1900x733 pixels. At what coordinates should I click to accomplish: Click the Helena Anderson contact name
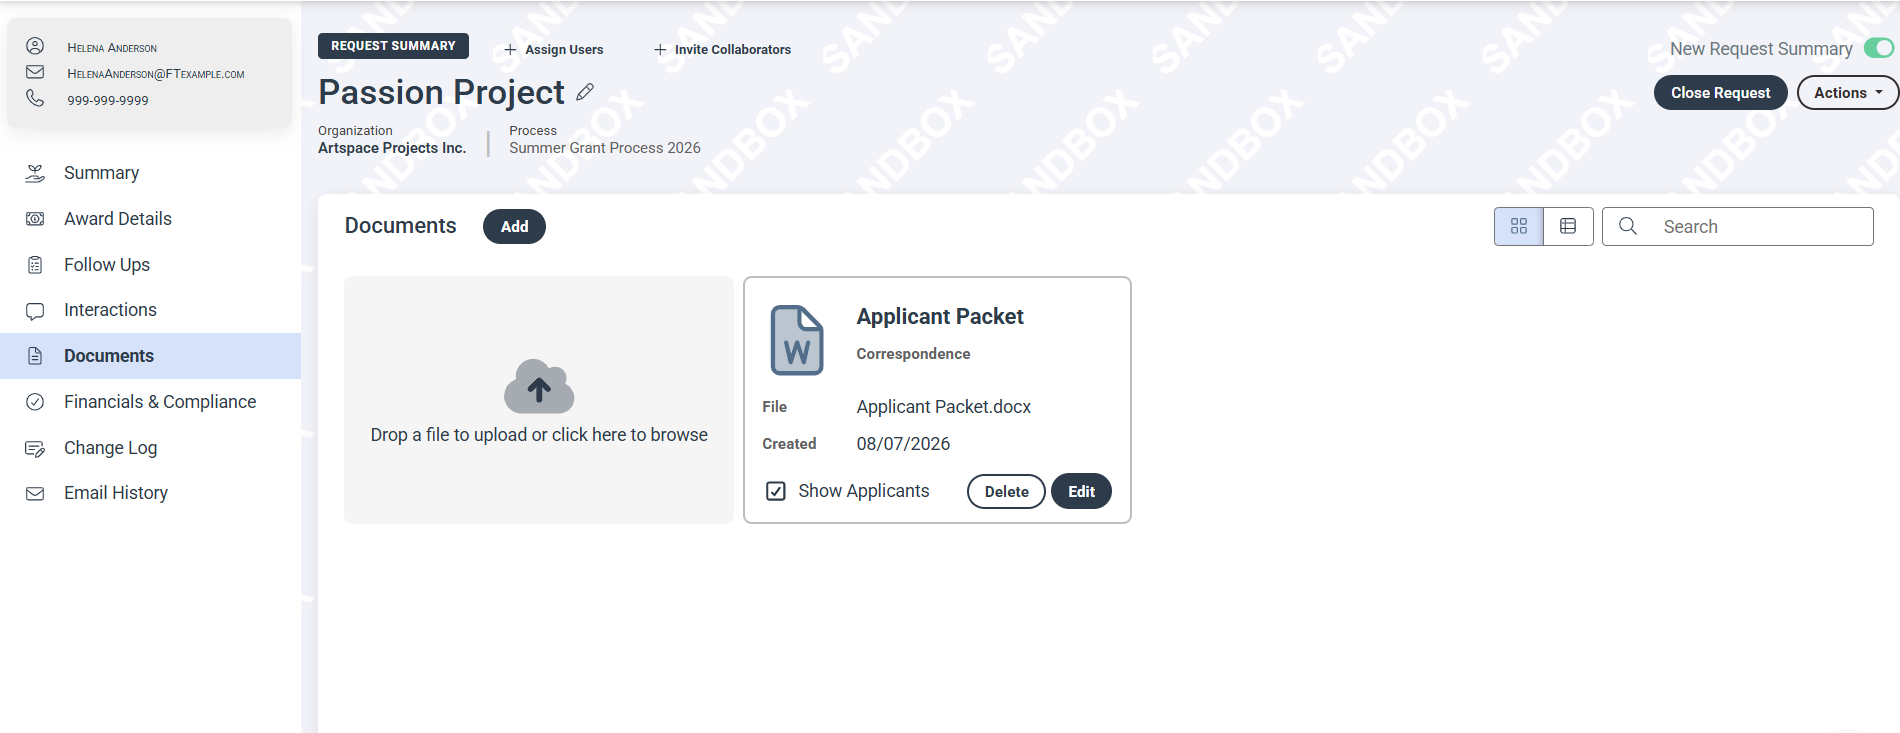[x=112, y=48]
